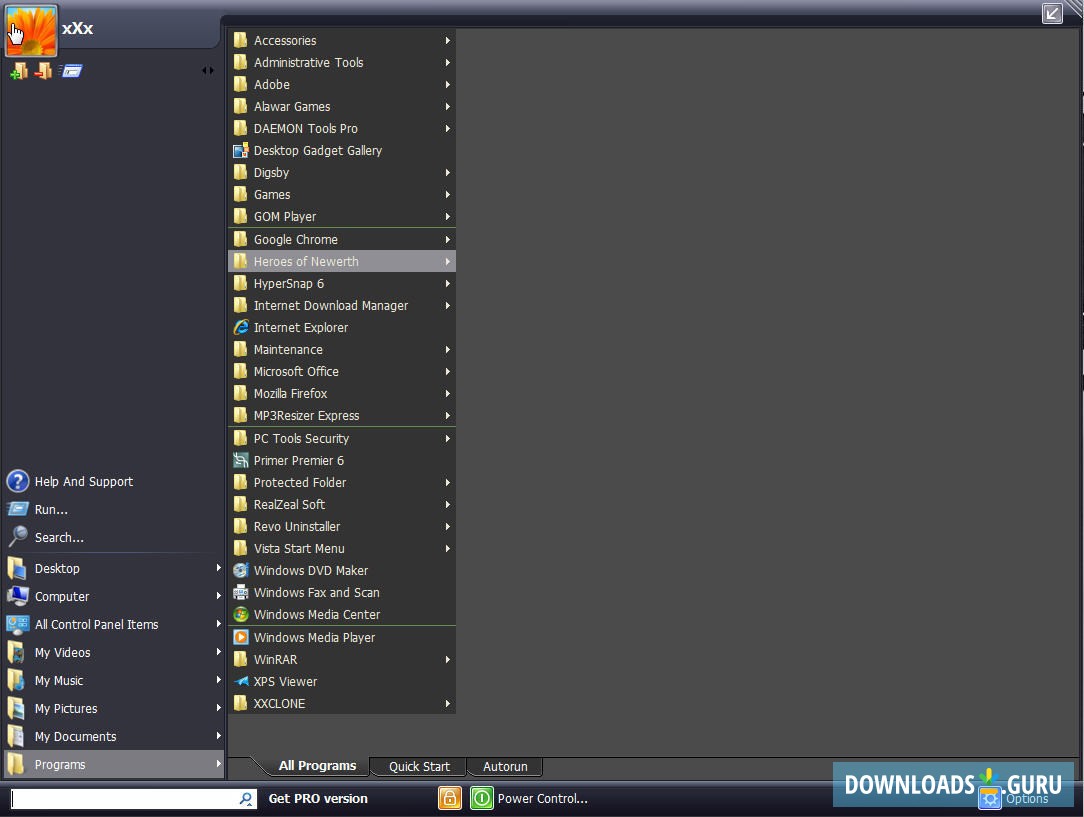Open Windows Fax and Scan

click(x=342, y=592)
